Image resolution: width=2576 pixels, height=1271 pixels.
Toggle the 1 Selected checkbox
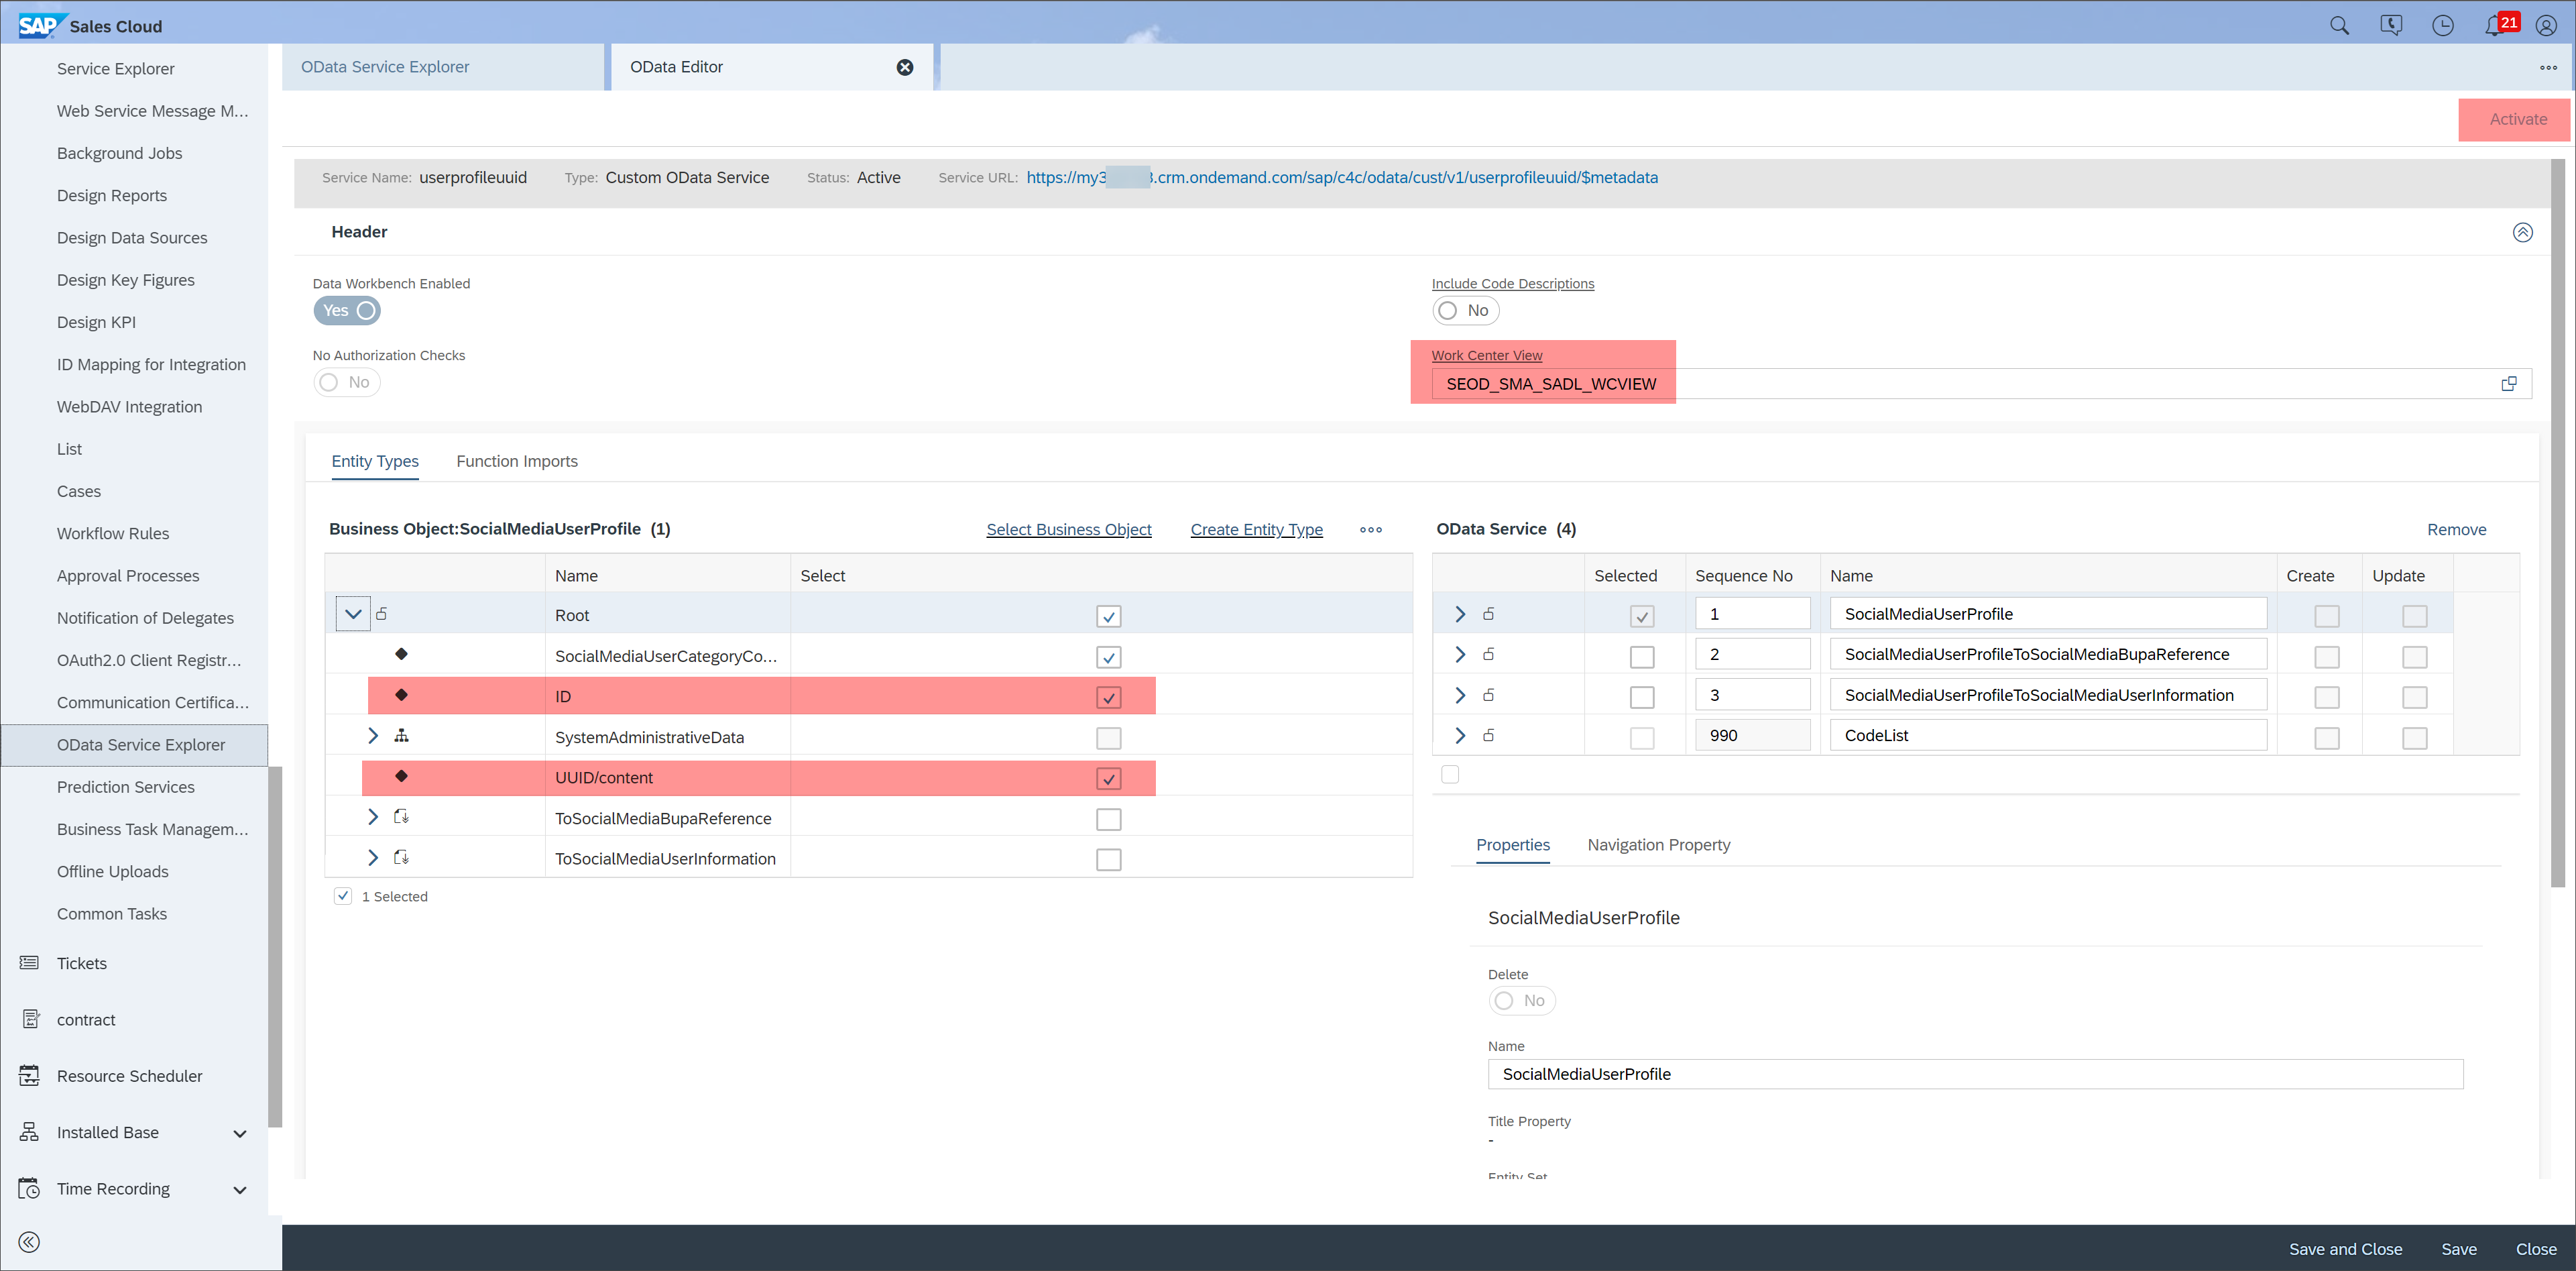(343, 896)
